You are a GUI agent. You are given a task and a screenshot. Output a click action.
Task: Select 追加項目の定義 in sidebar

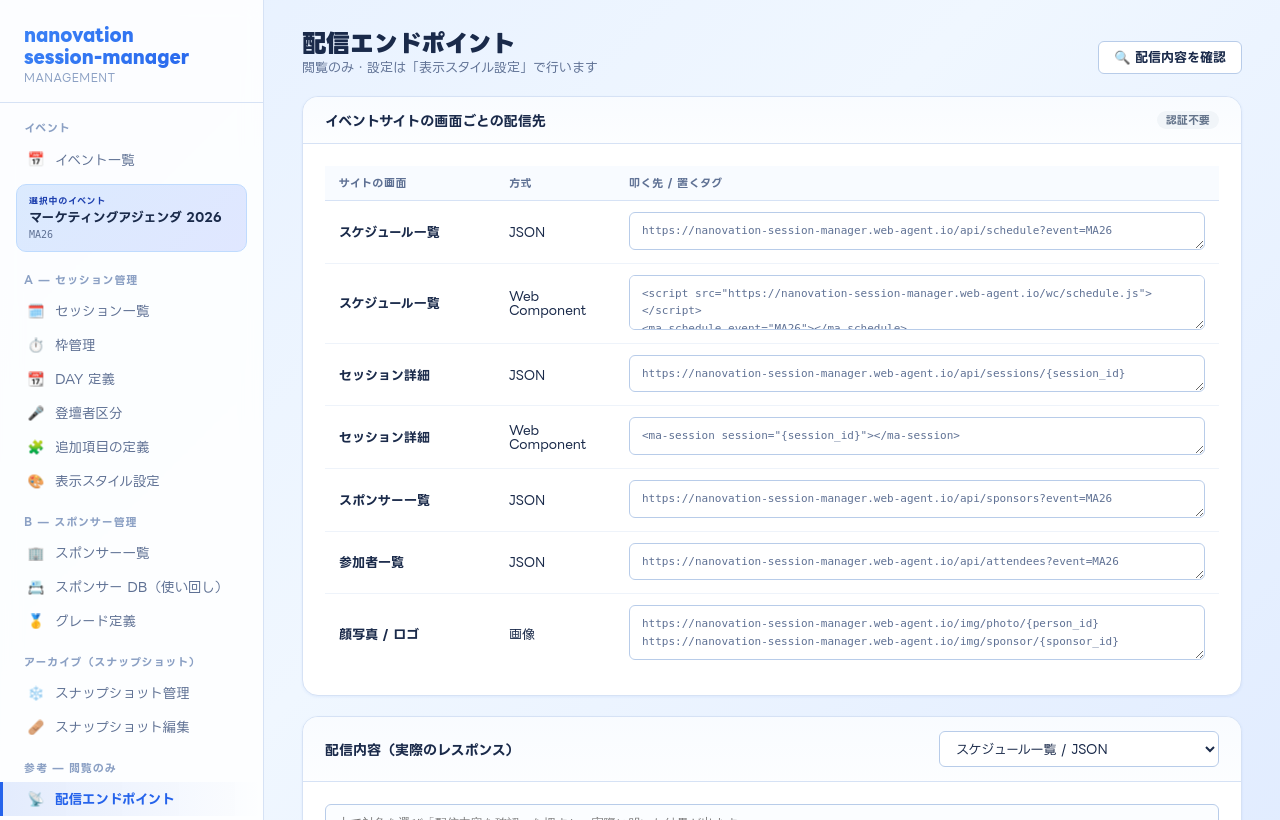coord(131,447)
